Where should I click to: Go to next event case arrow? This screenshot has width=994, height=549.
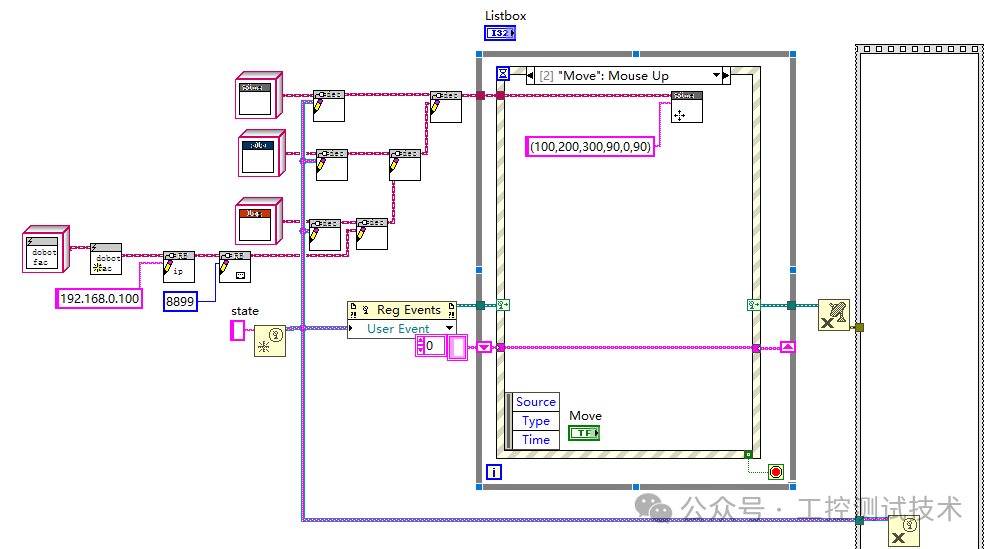(726, 75)
